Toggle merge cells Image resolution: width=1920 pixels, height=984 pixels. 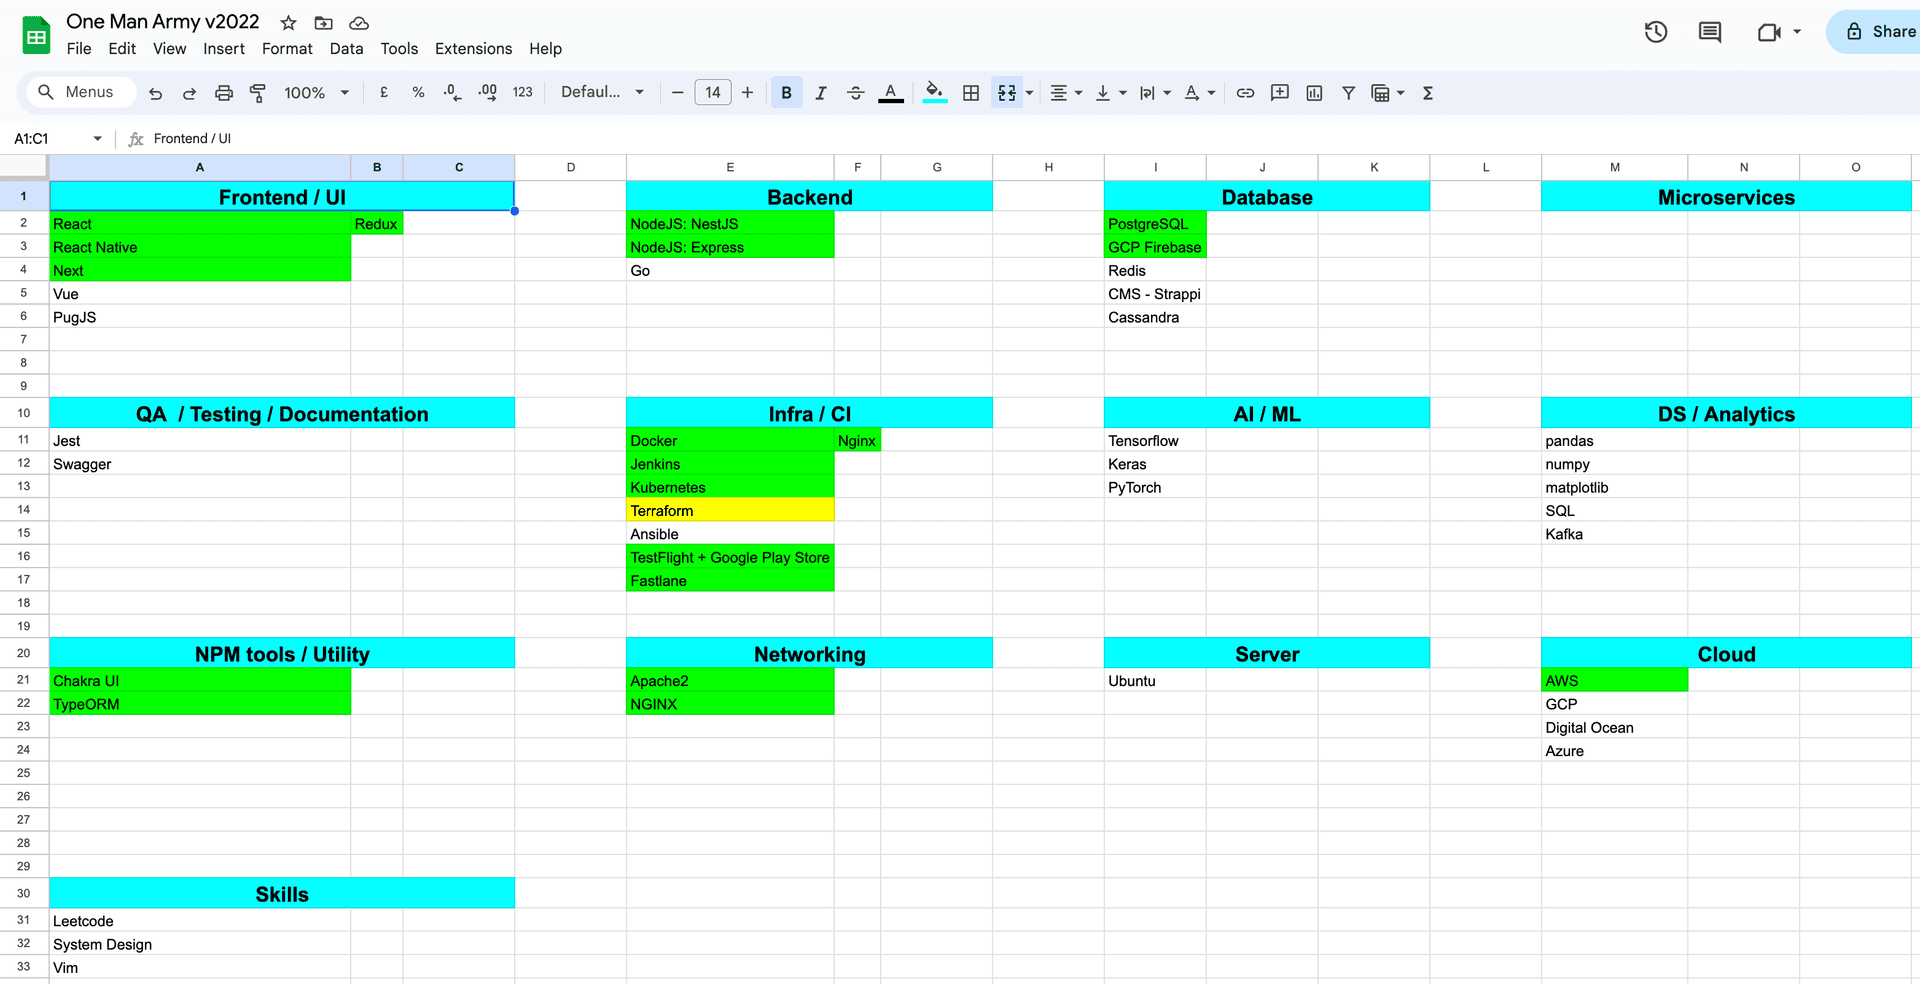(x=1007, y=92)
